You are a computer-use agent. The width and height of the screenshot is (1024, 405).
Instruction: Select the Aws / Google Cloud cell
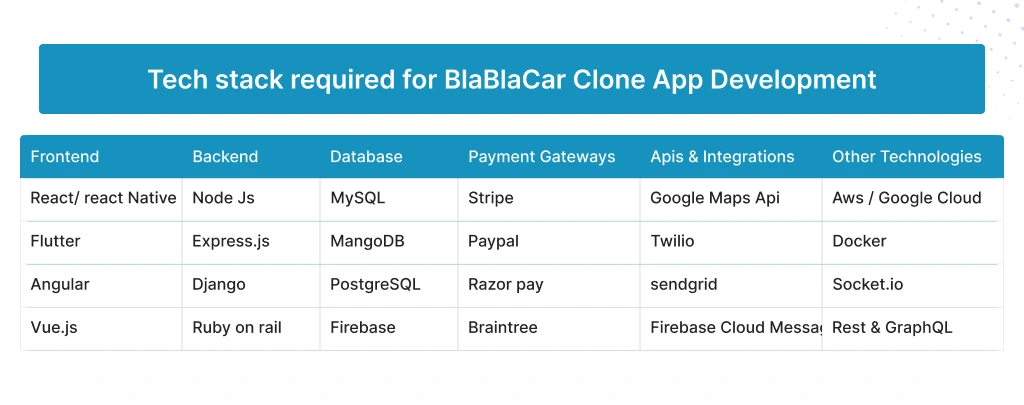(x=906, y=198)
